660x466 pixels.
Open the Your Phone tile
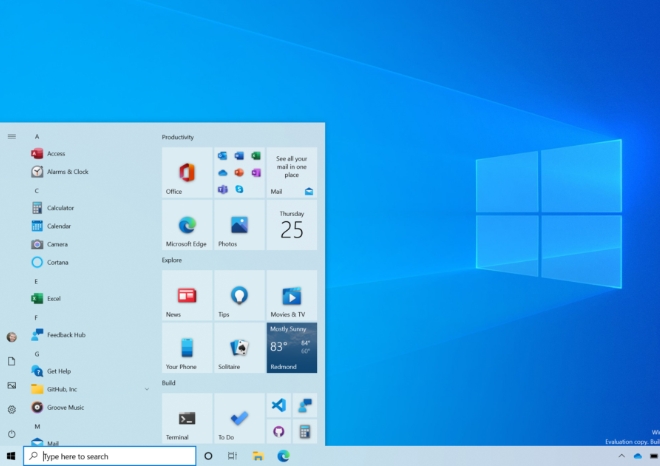tap(187, 348)
